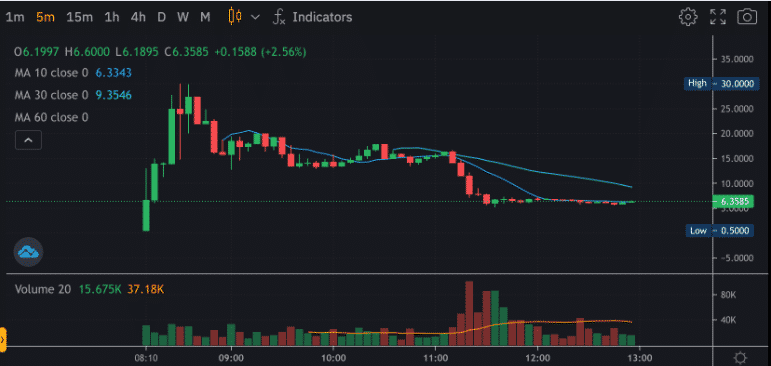Click the Volume 20 indicator legend

click(x=43, y=289)
